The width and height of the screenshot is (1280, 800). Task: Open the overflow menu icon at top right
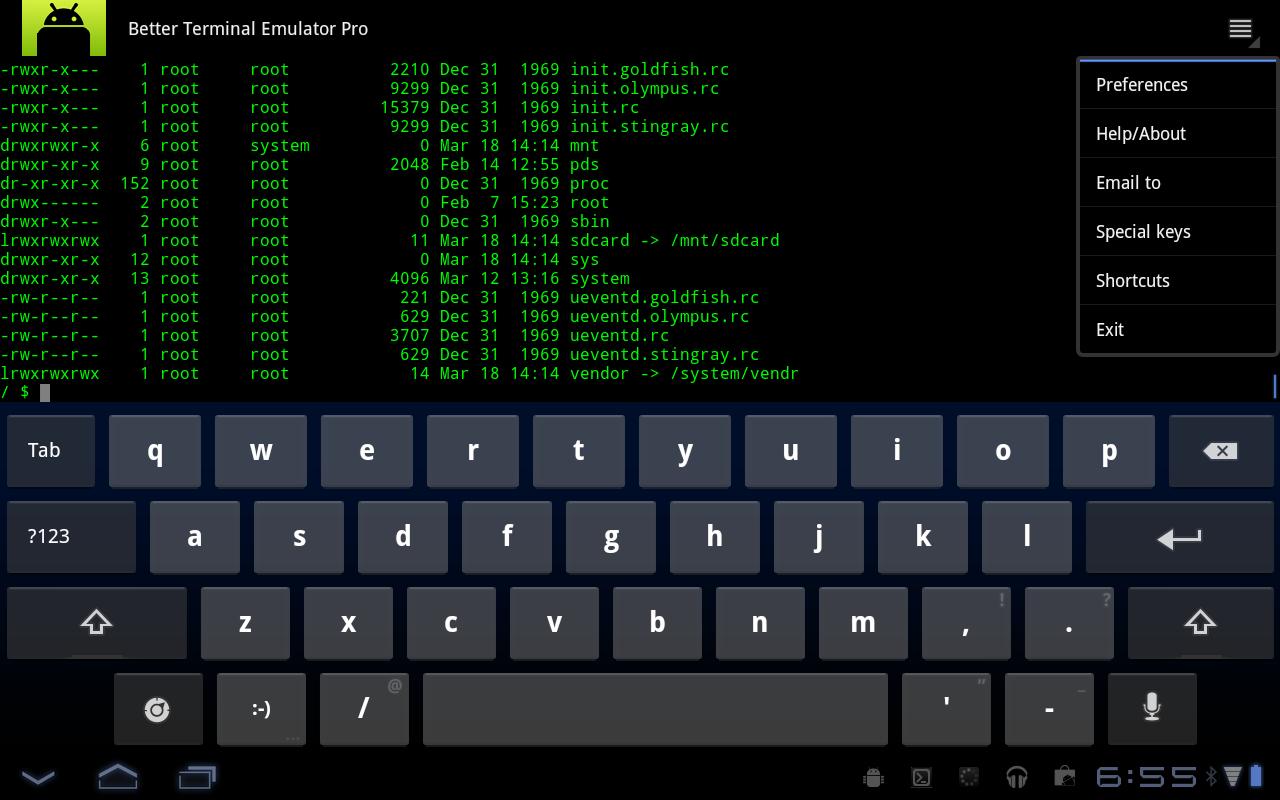[x=1241, y=29]
